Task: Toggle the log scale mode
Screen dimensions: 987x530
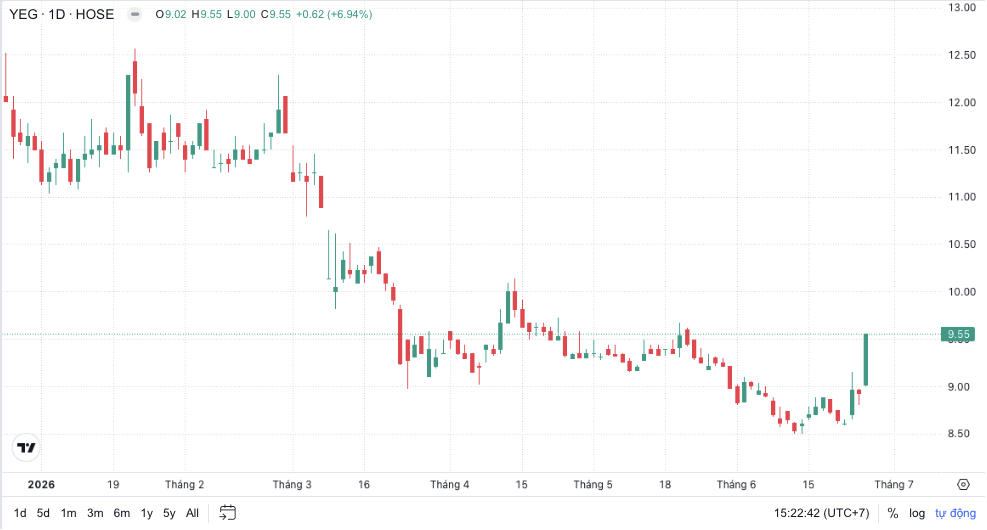Action: tap(917, 513)
